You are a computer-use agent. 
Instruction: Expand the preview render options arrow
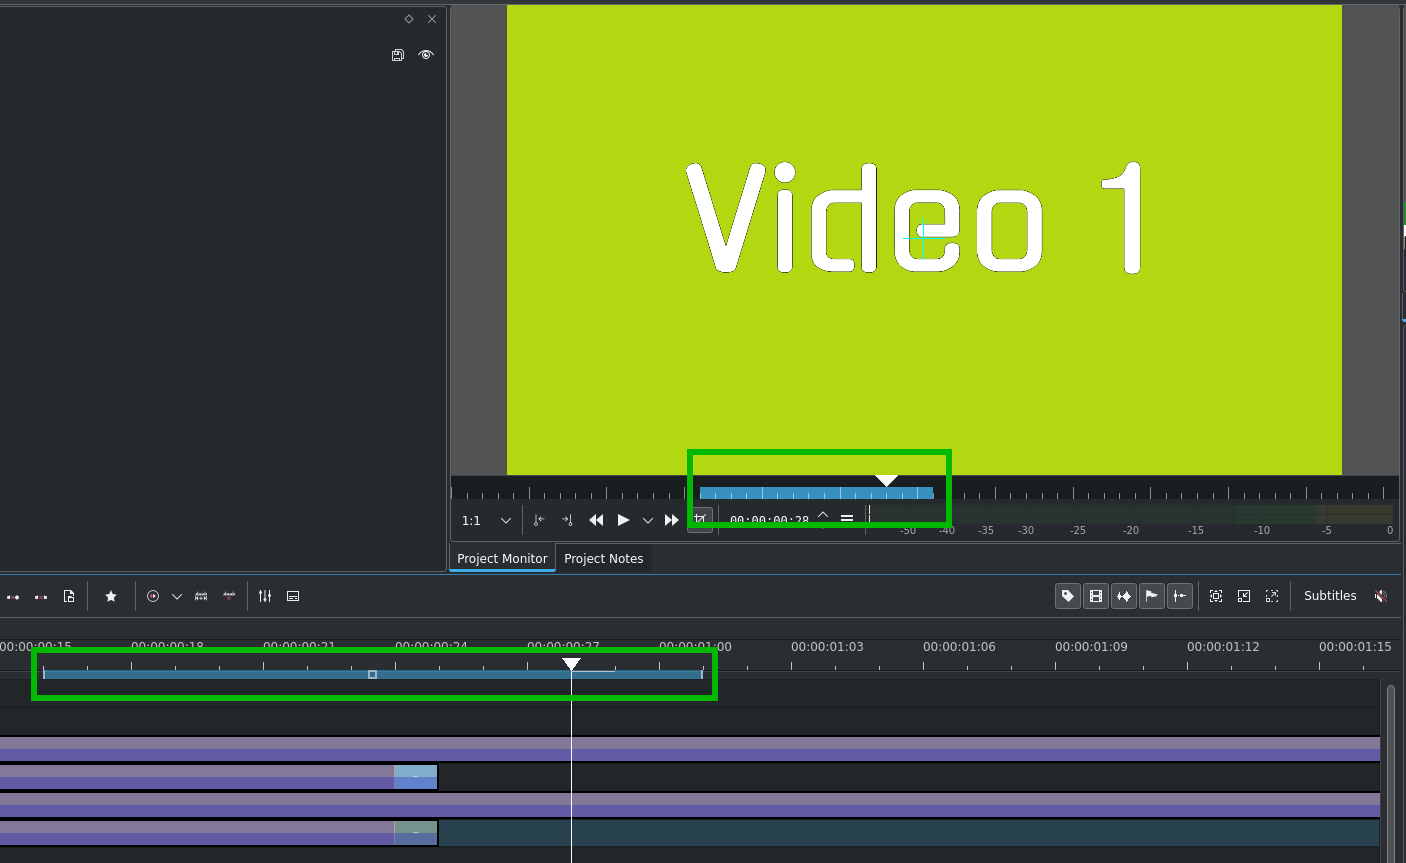click(x=177, y=597)
